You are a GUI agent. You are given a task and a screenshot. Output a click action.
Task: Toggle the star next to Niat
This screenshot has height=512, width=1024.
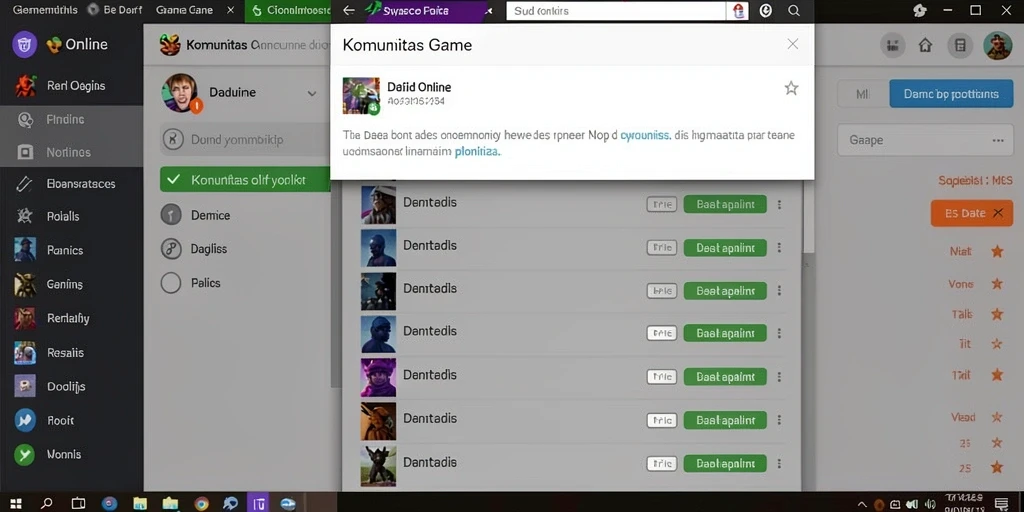pyautogui.click(x=997, y=251)
